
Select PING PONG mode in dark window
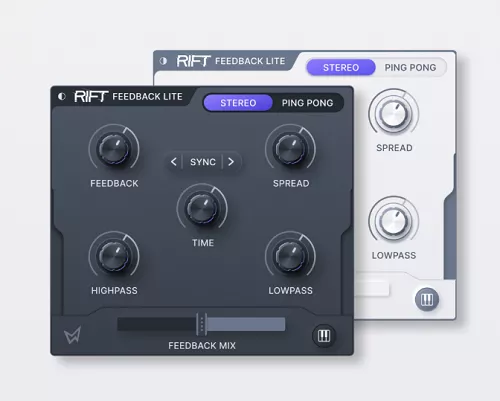click(307, 103)
